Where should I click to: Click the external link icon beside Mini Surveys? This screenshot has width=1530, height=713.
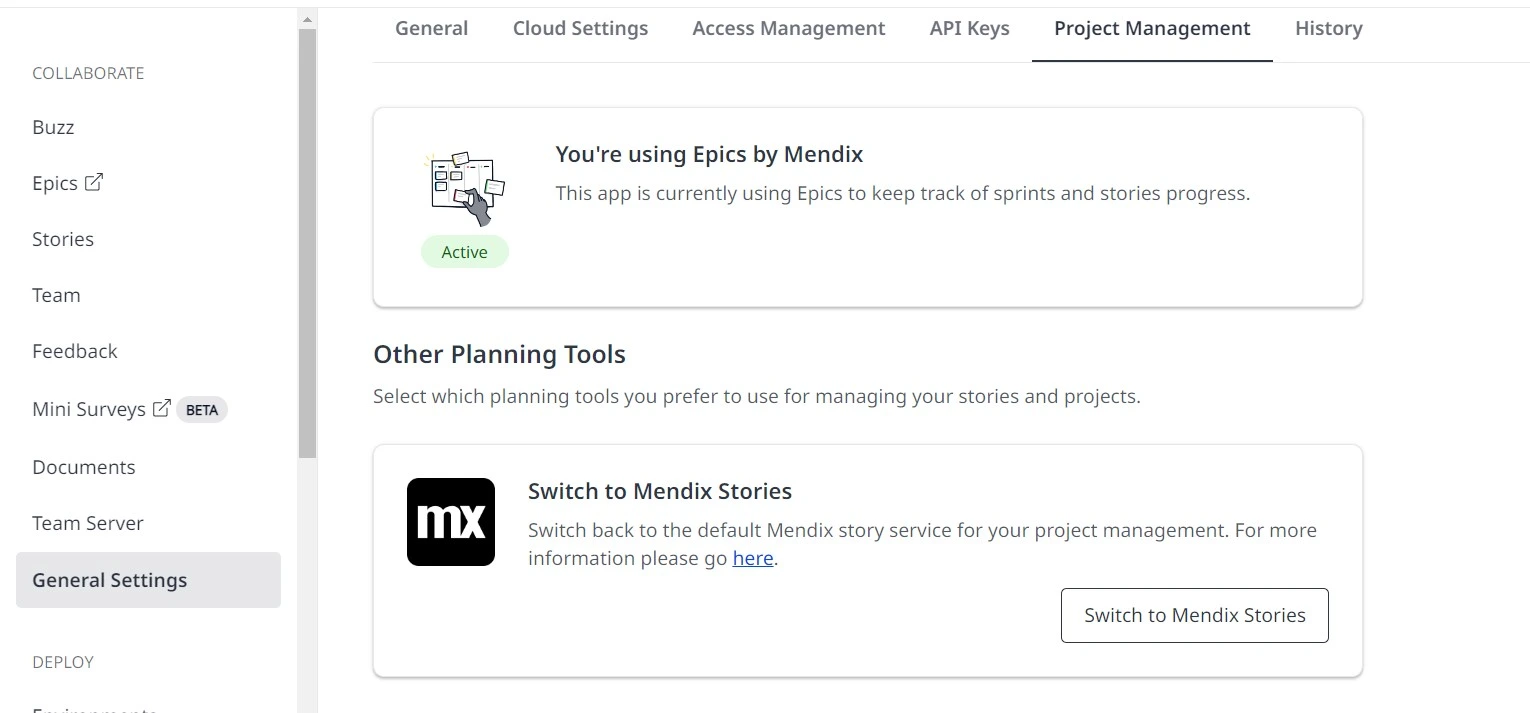[x=161, y=408]
